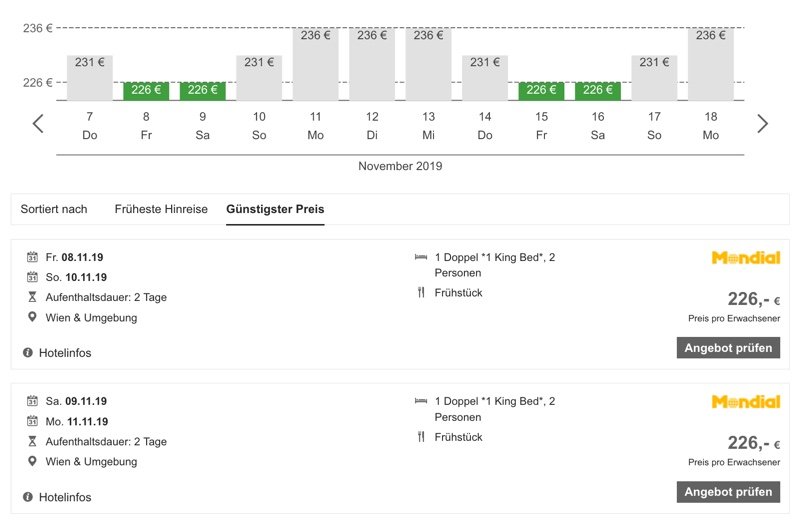Click Angebot prüfen for 08.11.19 offer

click(x=728, y=348)
